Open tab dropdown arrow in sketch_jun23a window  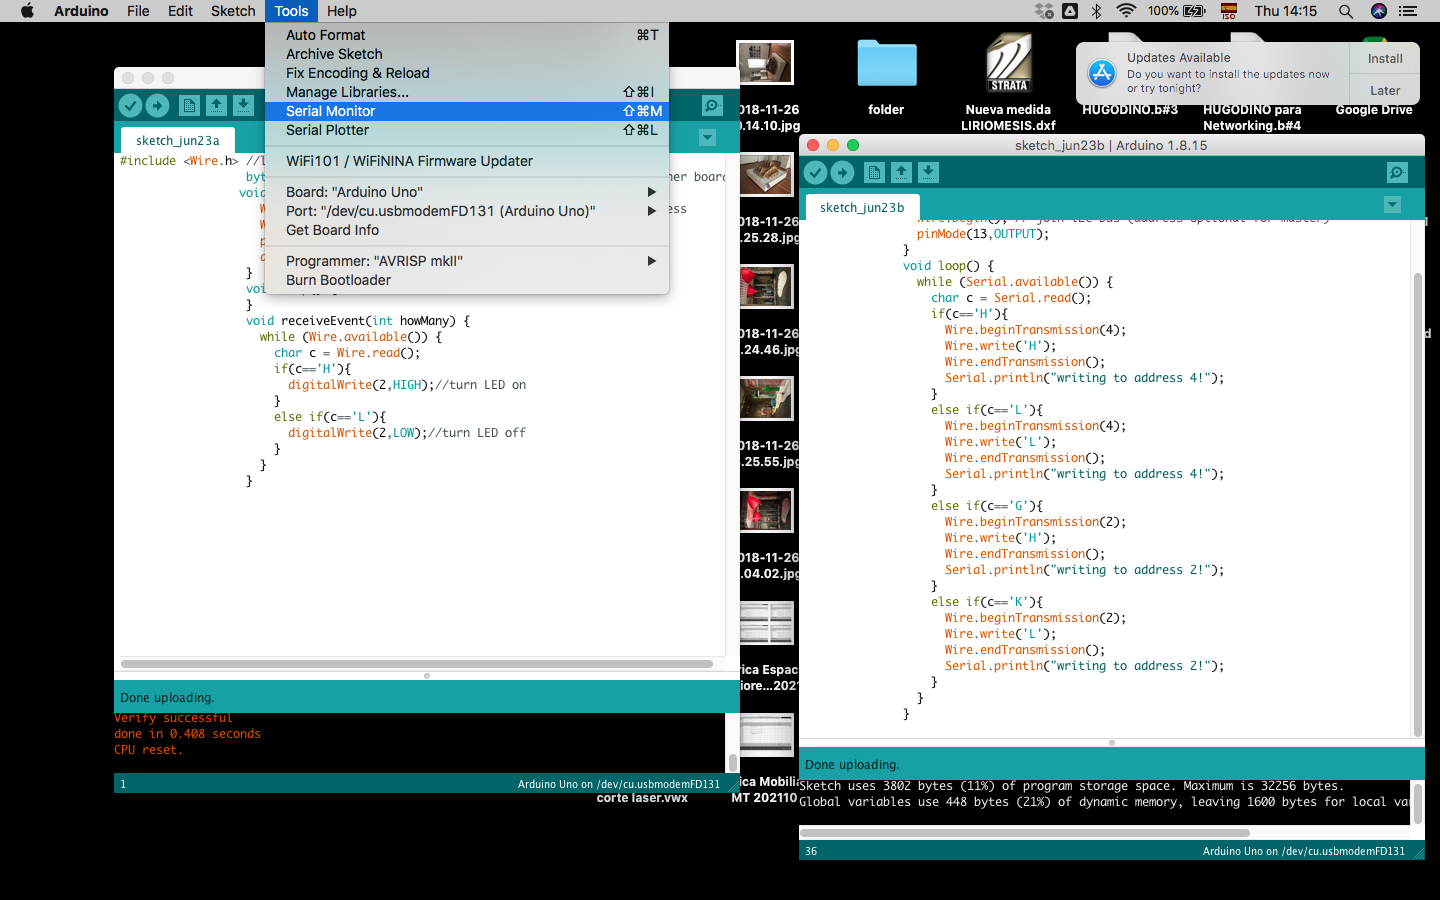click(707, 138)
